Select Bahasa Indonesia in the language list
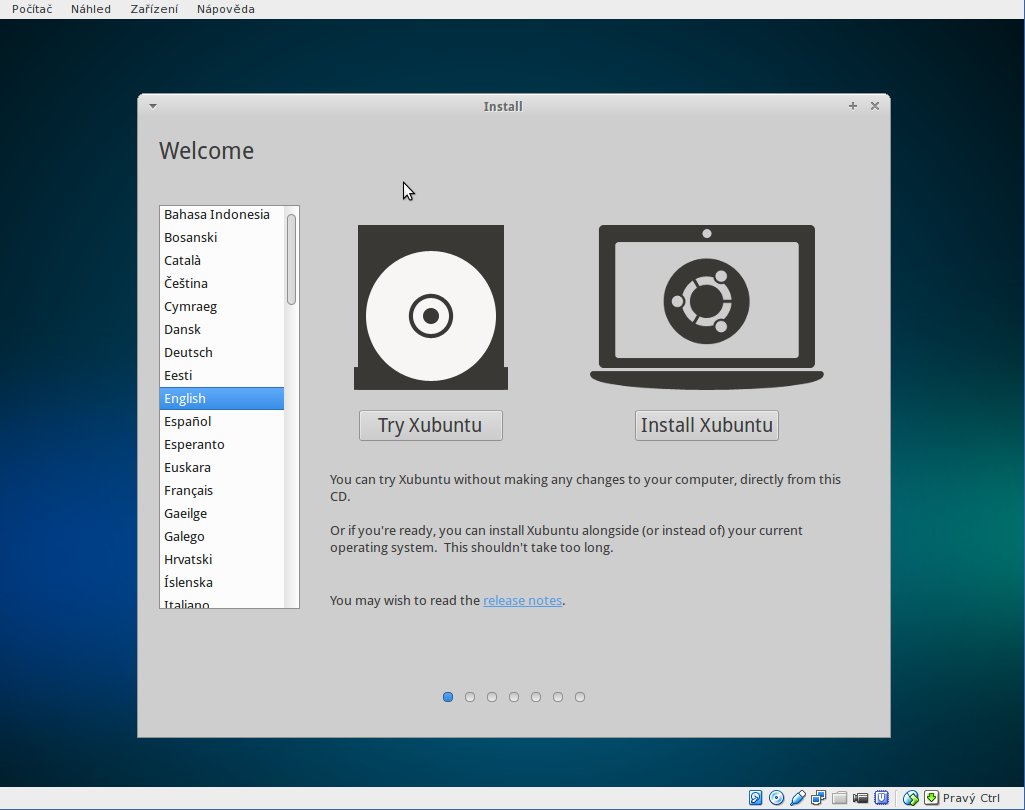 tap(222, 214)
